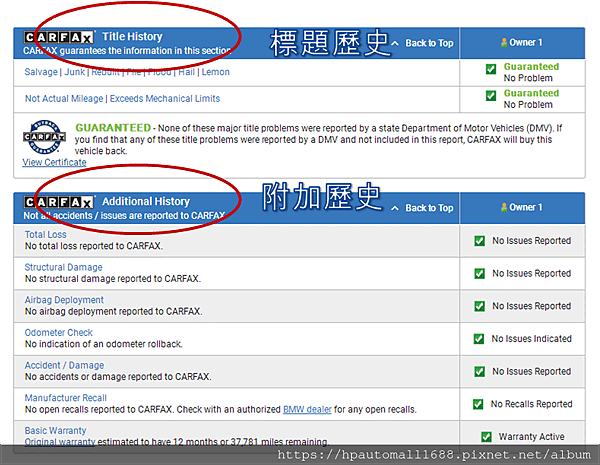Click 'Warranty Active' status text
Screen dimensions: 600x465
[532, 437]
